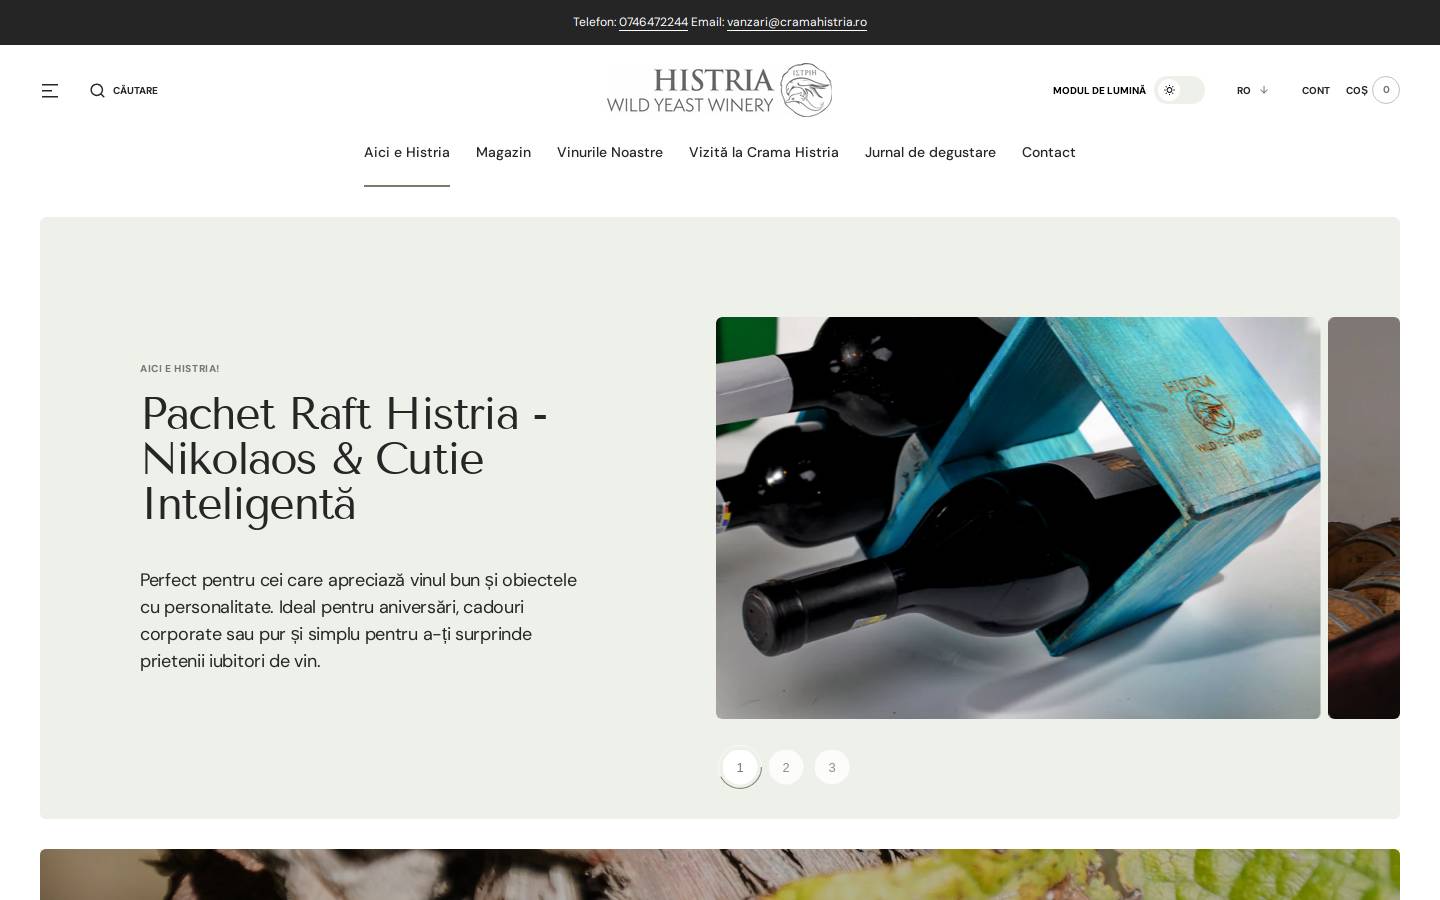The height and width of the screenshot is (900, 1440).
Task: Click the partially visible next slide image
Action: click(x=1364, y=518)
